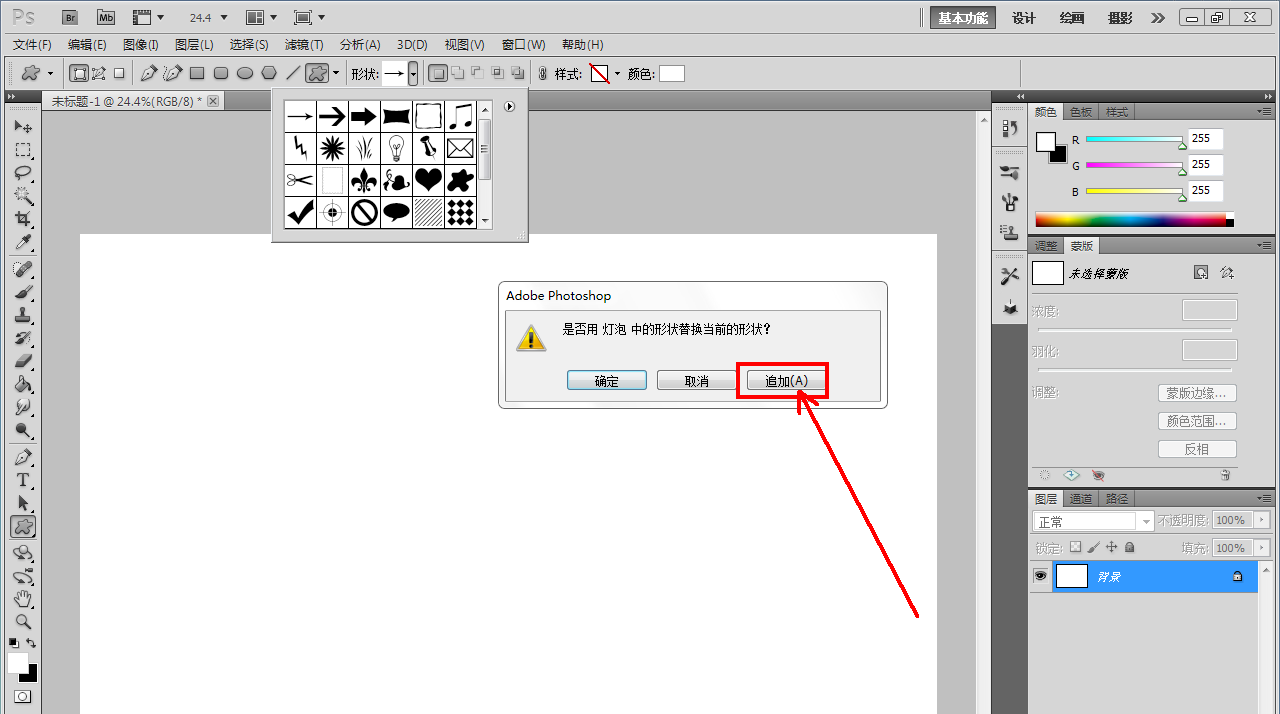The image size is (1280, 714).
Task: Open the tool preset picker arrow
Action: coord(50,74)
